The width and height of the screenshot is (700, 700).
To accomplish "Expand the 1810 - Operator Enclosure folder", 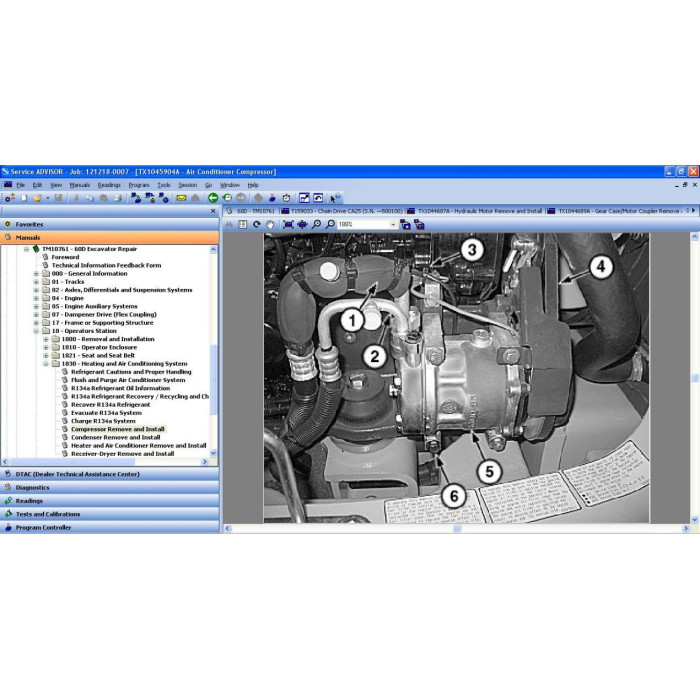I will click(46, 347).
